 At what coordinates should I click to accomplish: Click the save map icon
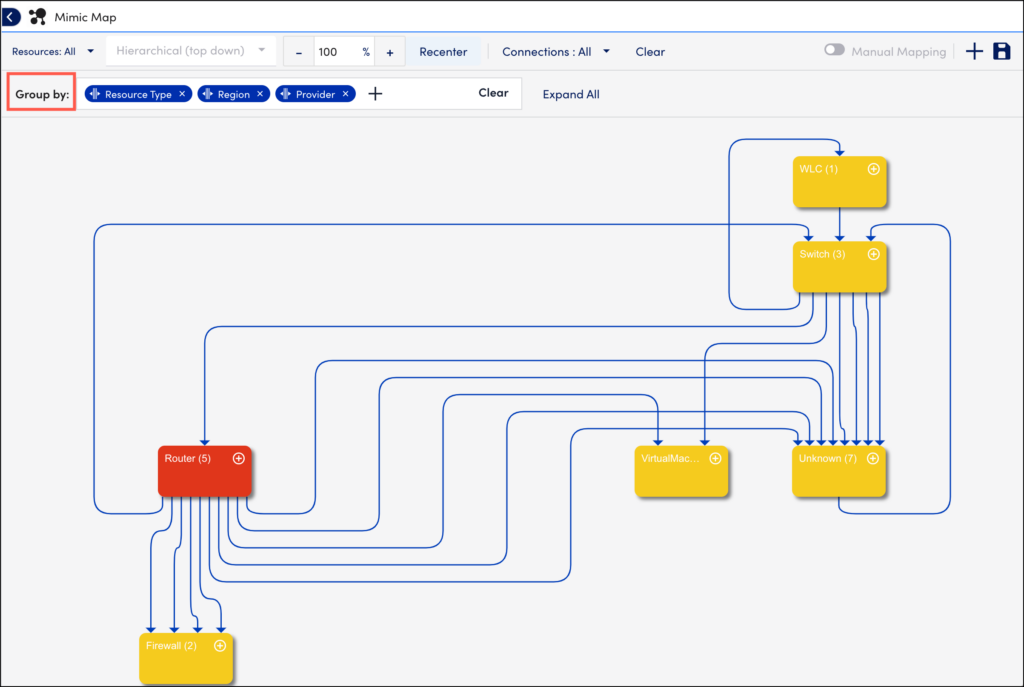coord(1002,50)
